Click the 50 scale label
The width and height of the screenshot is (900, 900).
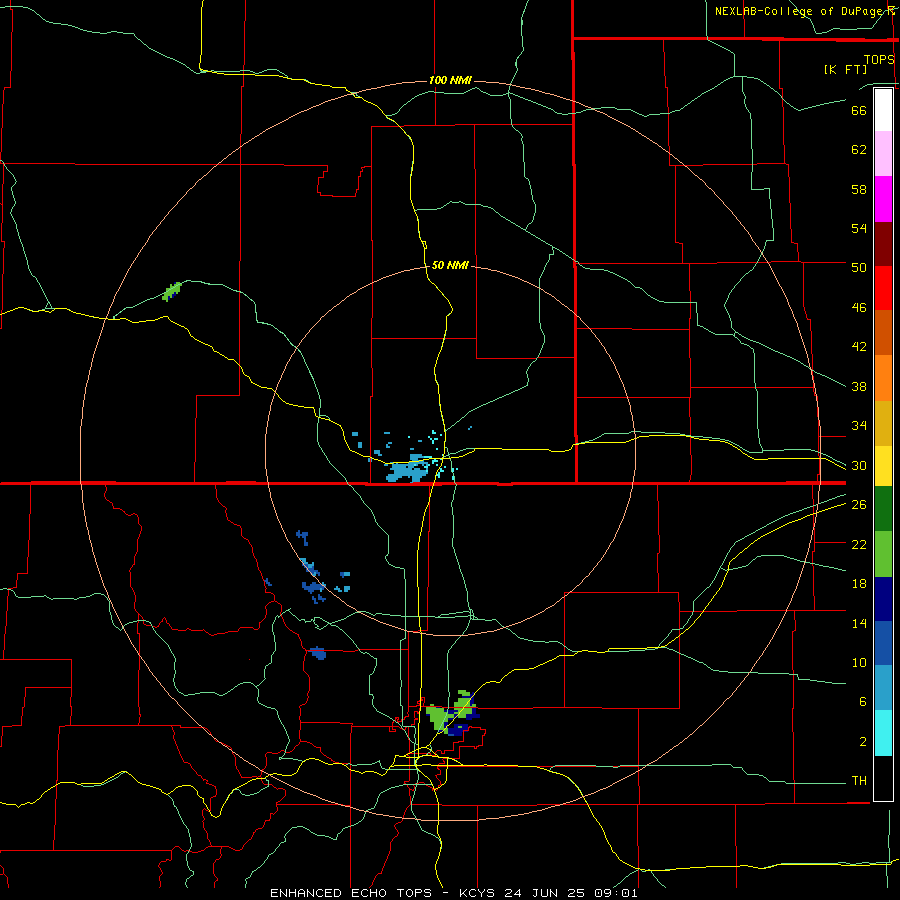point(859,267)
